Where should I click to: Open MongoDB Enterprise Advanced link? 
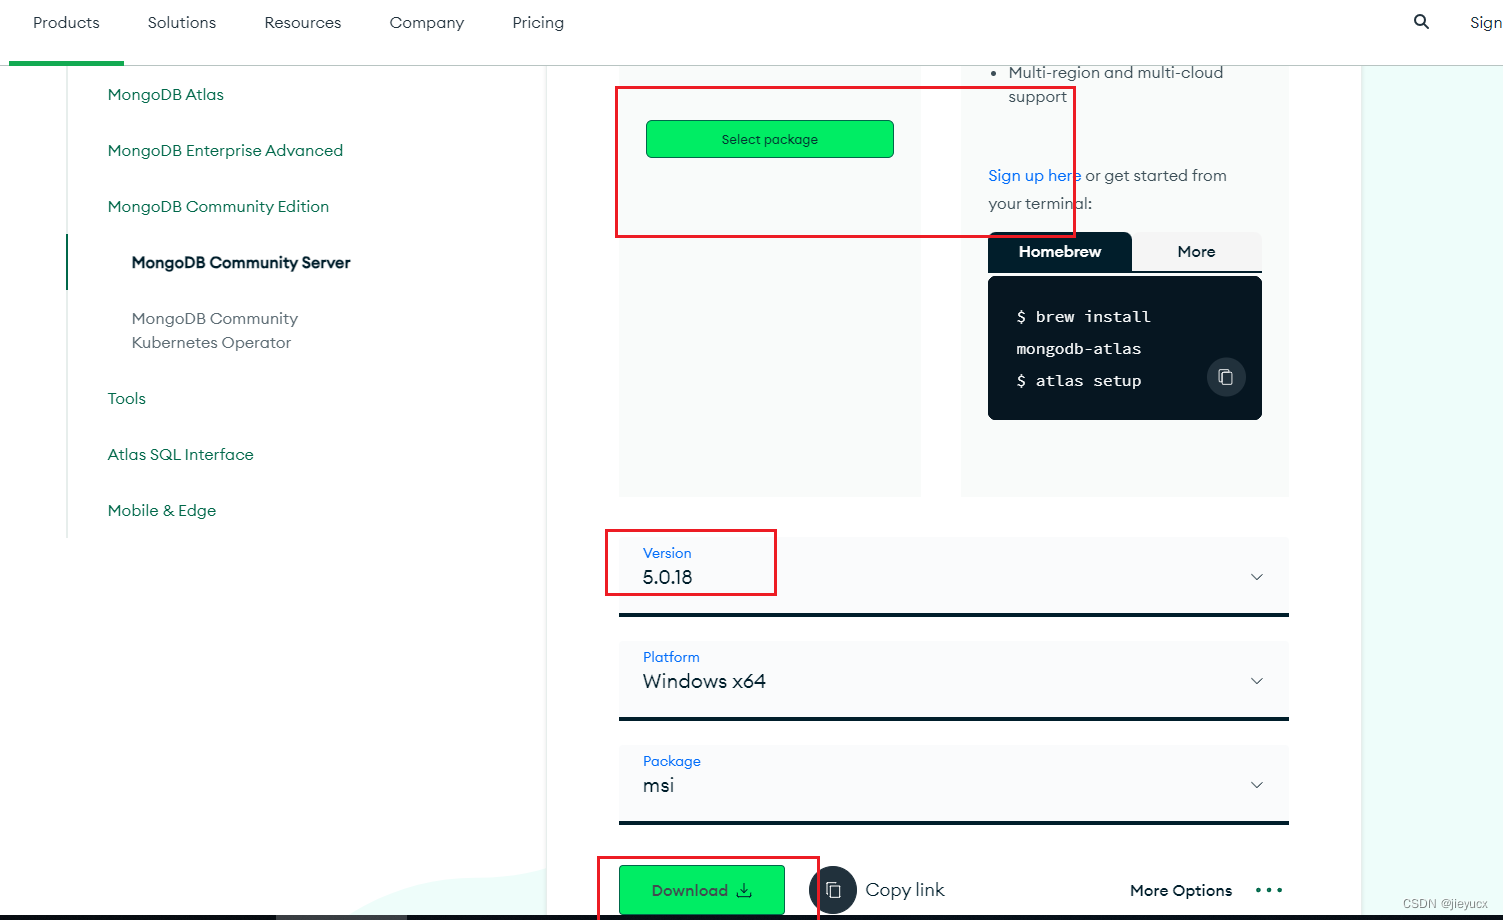225,150
